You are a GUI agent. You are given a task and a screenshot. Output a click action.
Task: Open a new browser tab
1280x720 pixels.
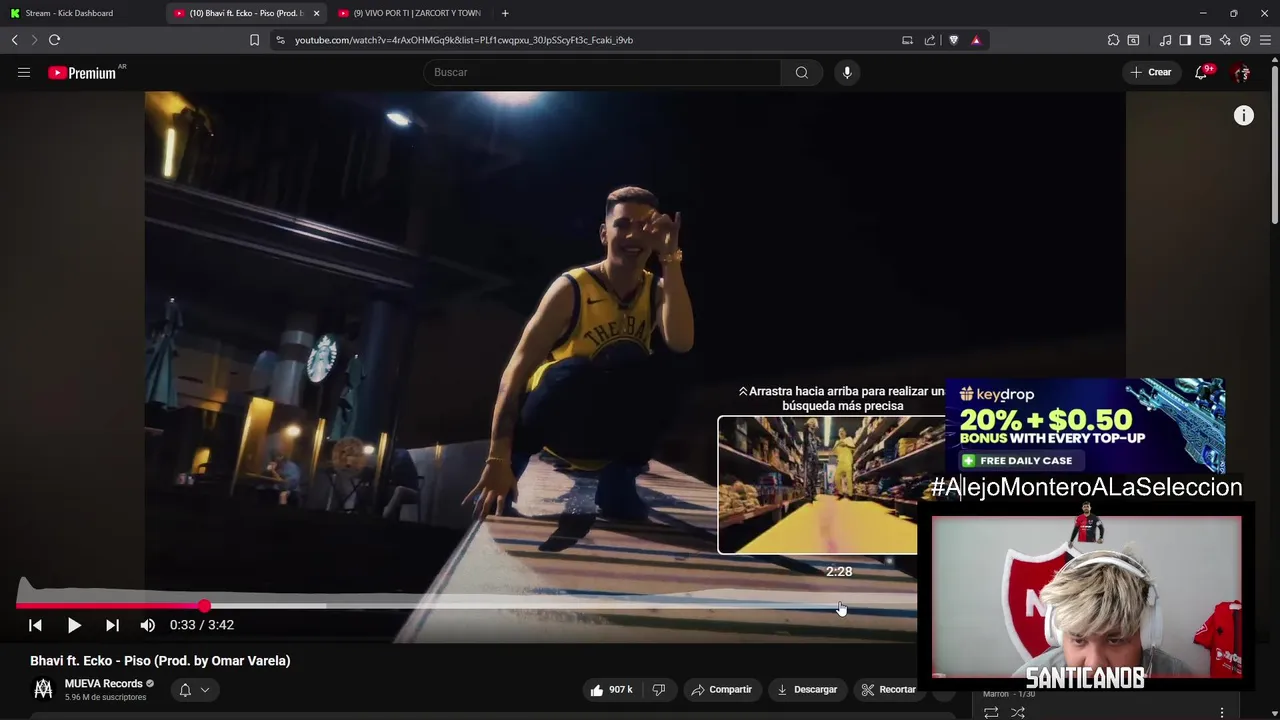point(505,13)
